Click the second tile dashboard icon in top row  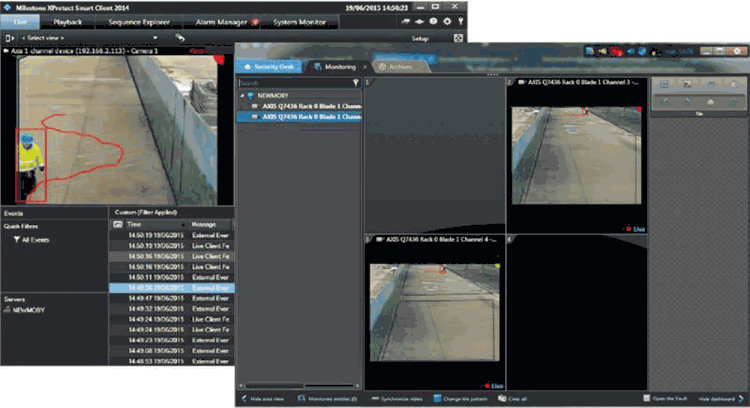[x=687, y=84]
